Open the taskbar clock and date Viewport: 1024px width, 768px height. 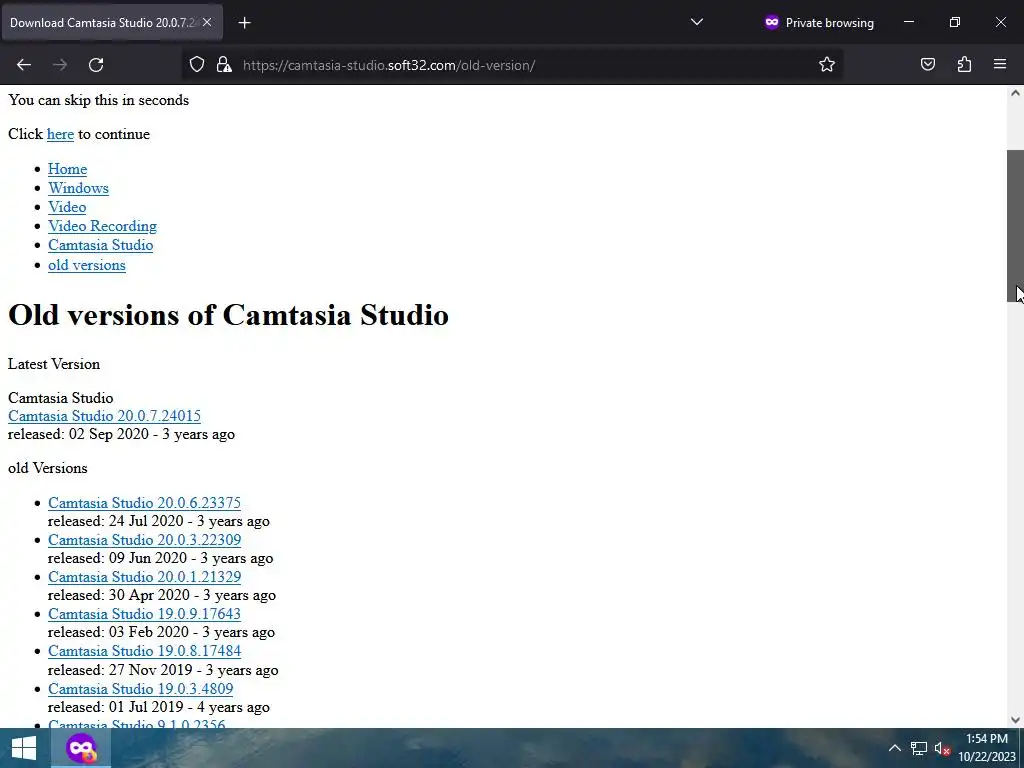987,748
